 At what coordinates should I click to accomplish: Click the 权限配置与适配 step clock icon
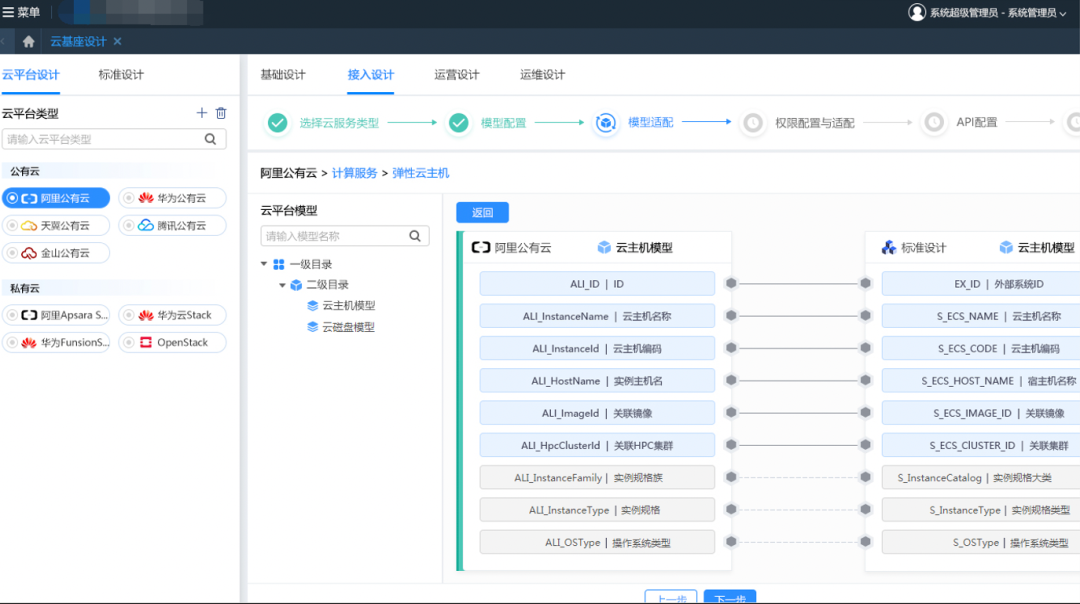753,123
